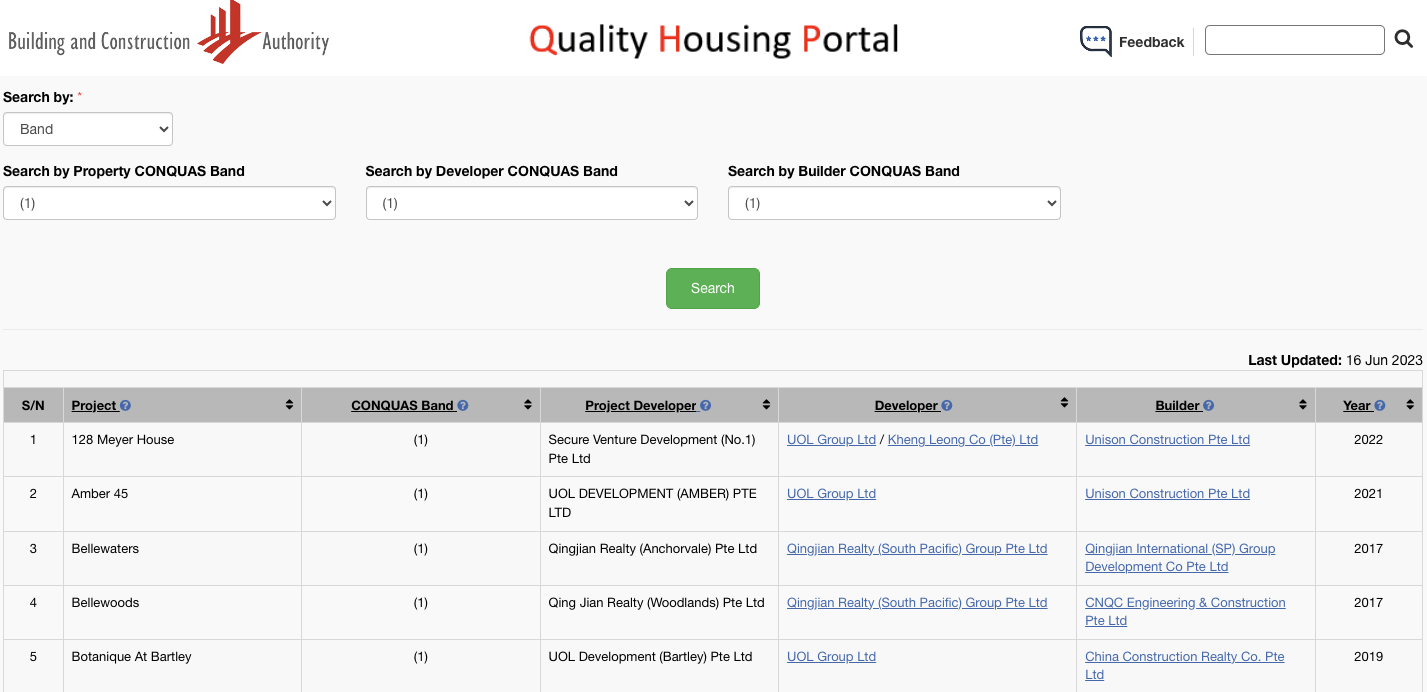Click year 2022 in 128 Meyer House row

click(1368, 440)
